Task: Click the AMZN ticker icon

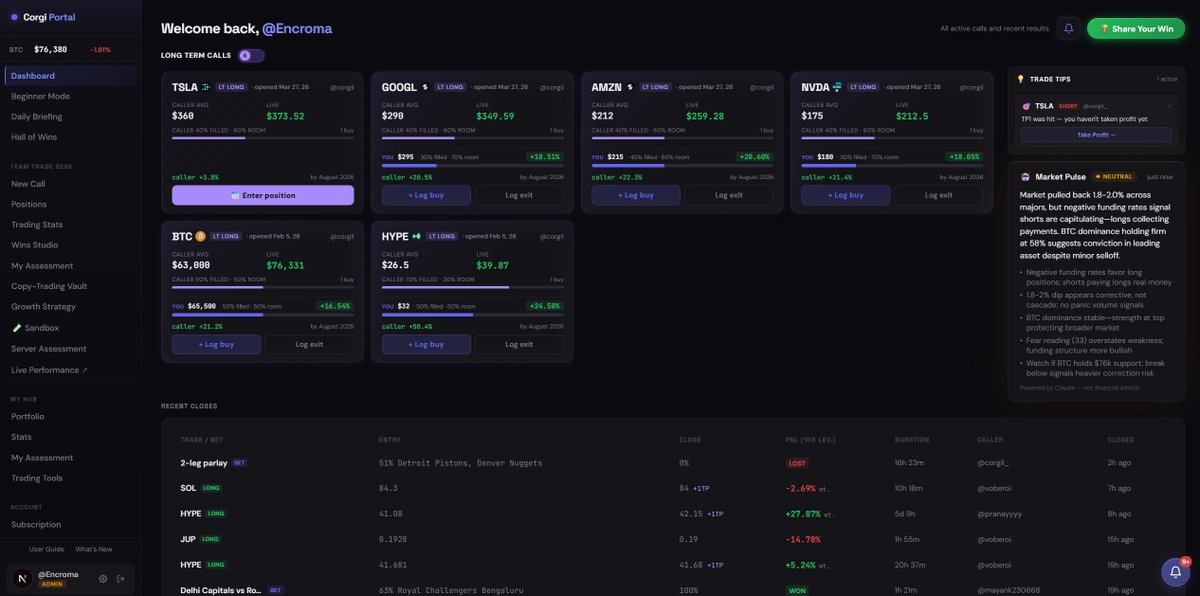Action: [x=630, y=87]
